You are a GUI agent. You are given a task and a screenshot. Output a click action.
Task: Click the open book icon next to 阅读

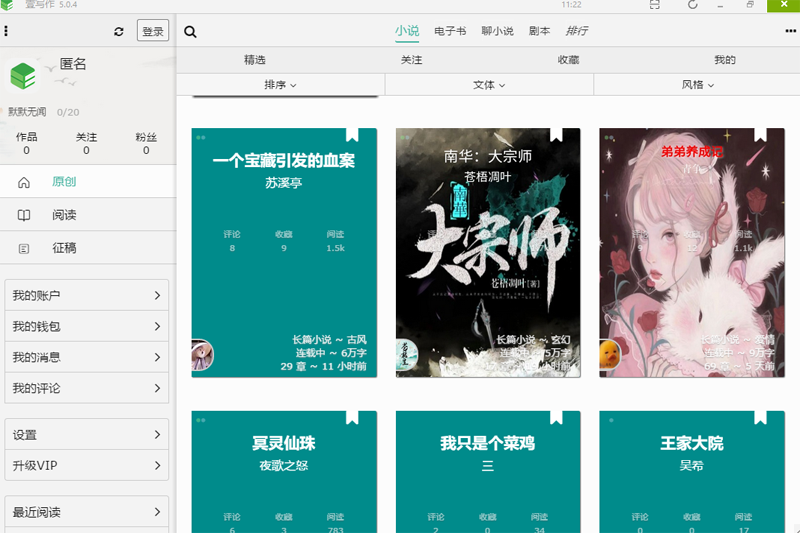pos(24,215)
